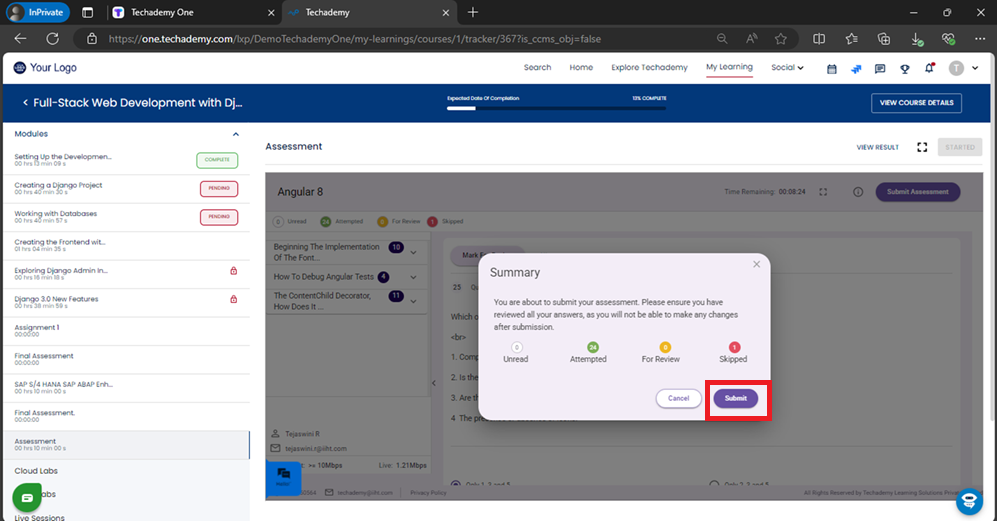Click the course completion progress bar

556,107
